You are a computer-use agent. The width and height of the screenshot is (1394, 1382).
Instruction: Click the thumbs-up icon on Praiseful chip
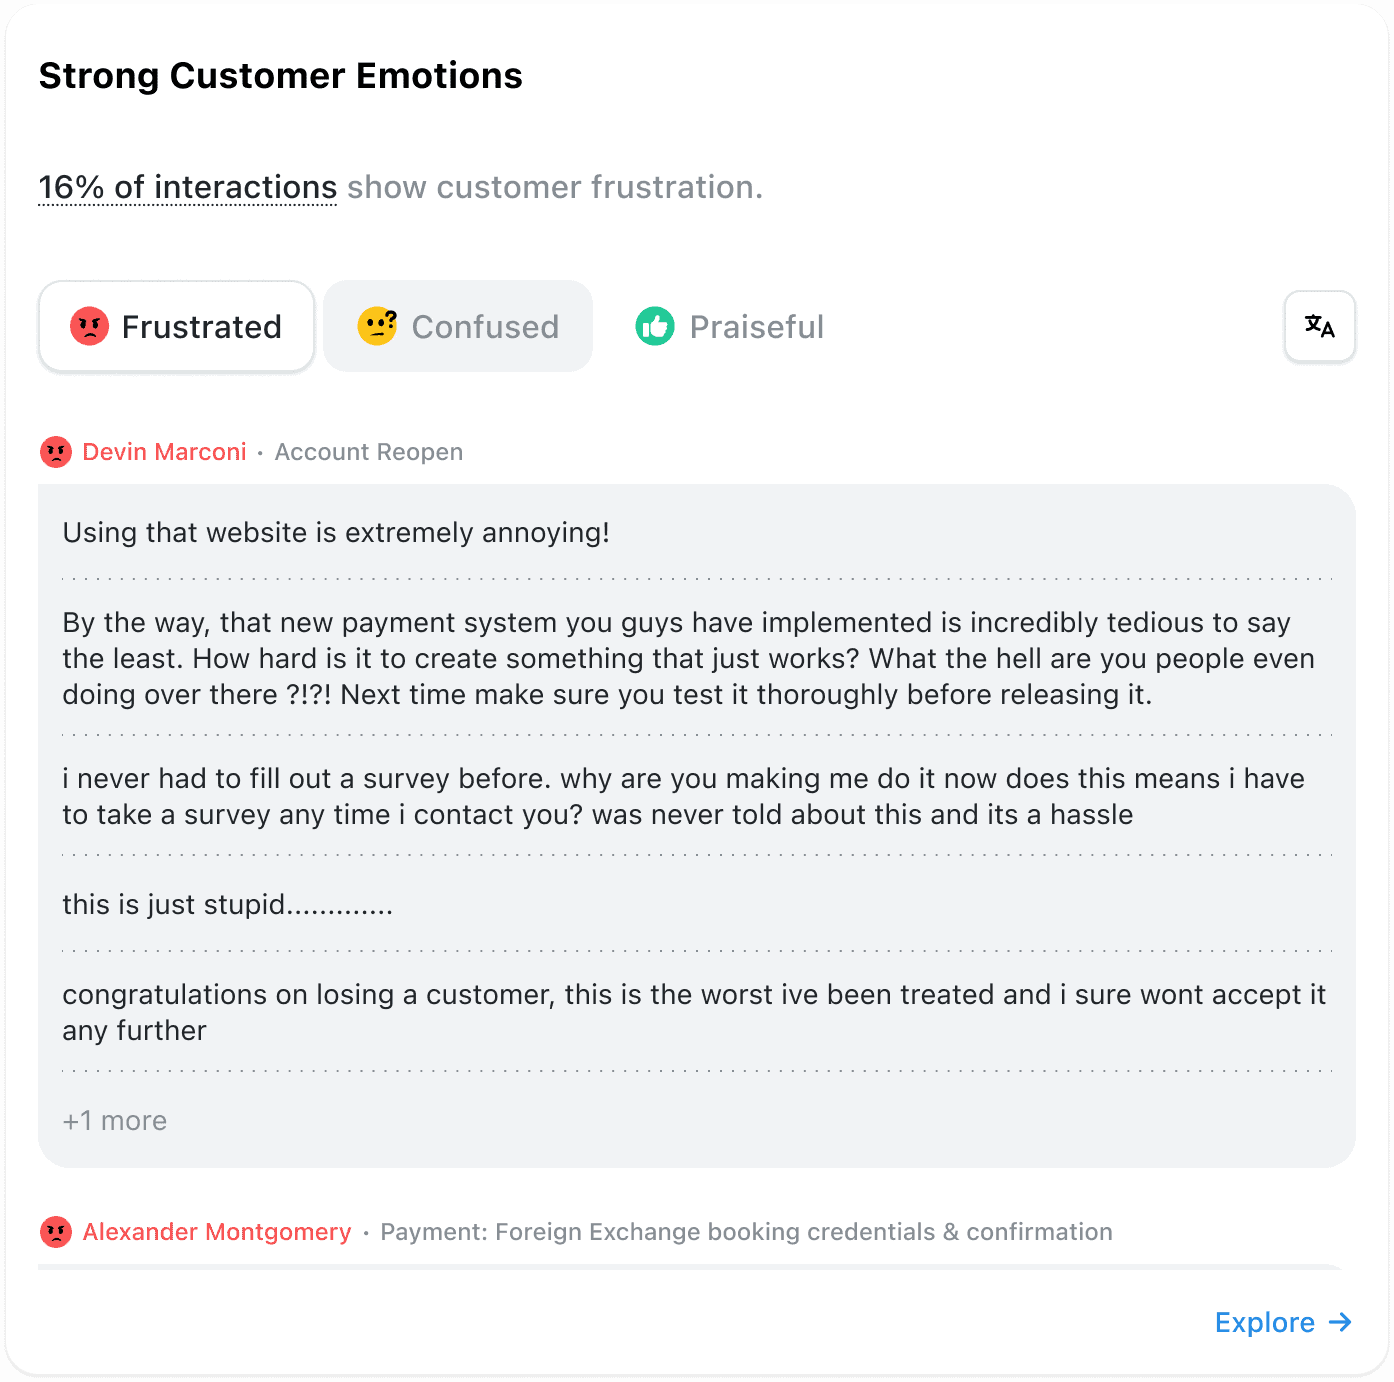coord(655,326)
